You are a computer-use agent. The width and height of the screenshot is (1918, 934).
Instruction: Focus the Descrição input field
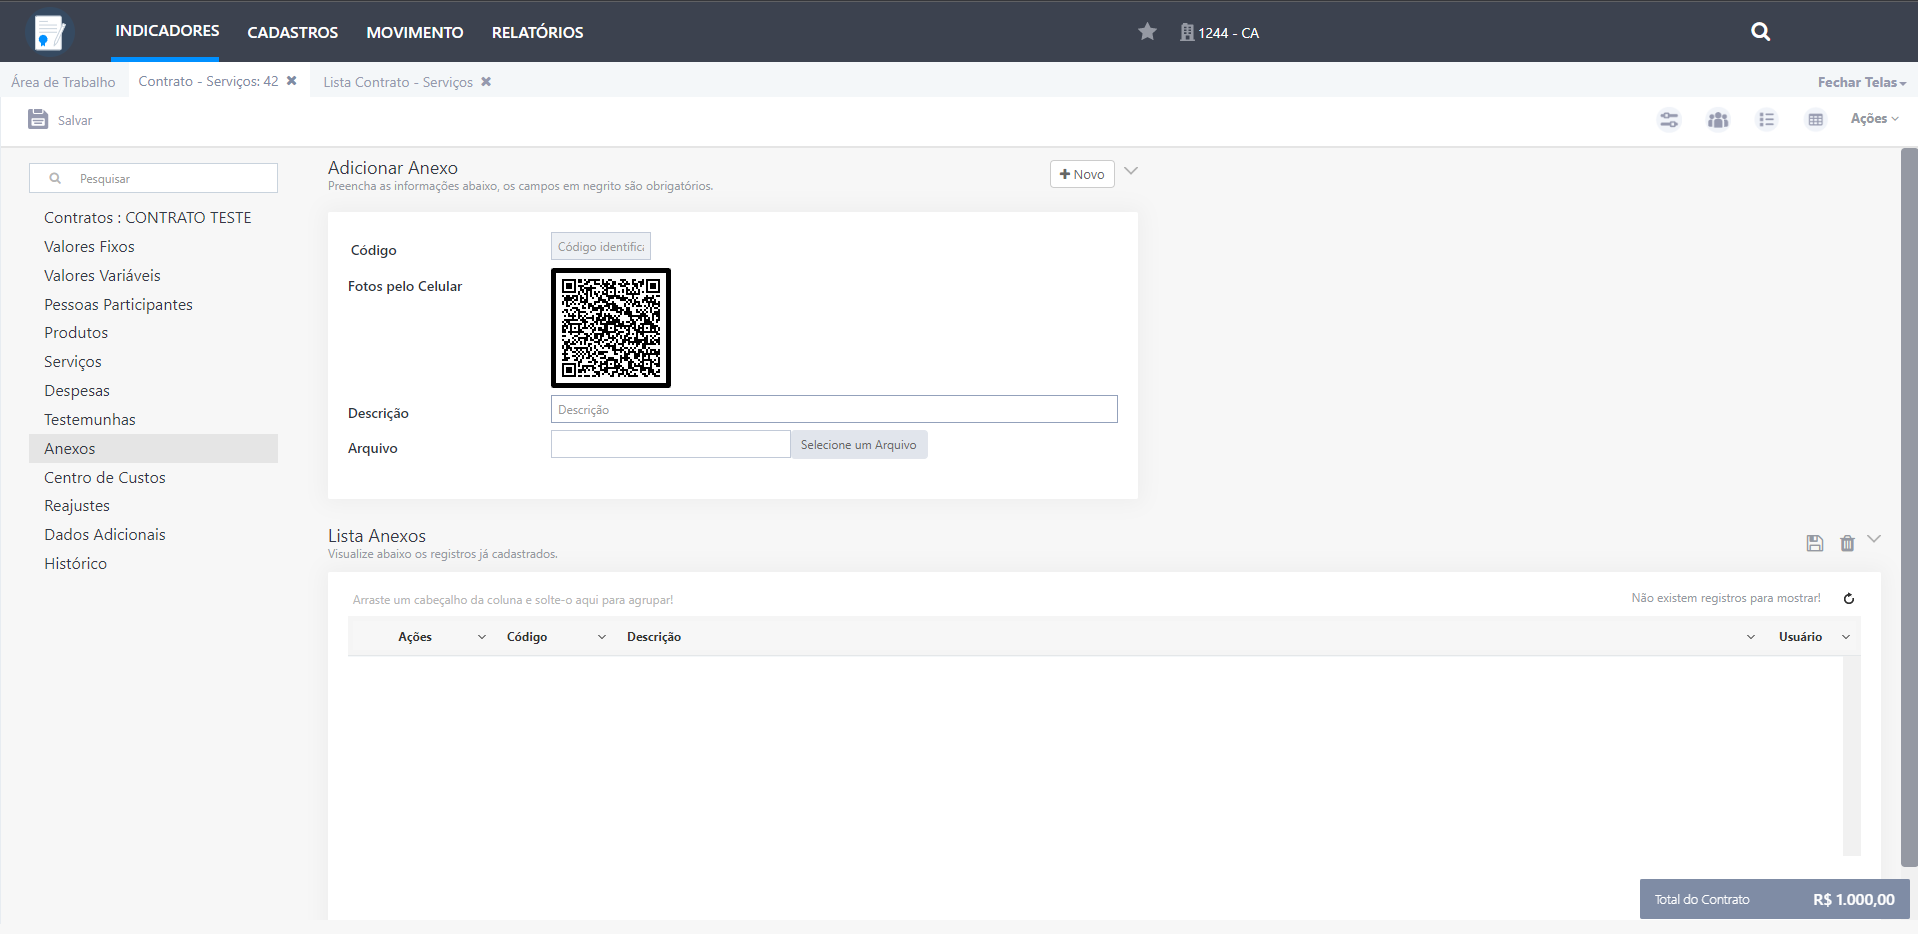click(x=834, y=409)
